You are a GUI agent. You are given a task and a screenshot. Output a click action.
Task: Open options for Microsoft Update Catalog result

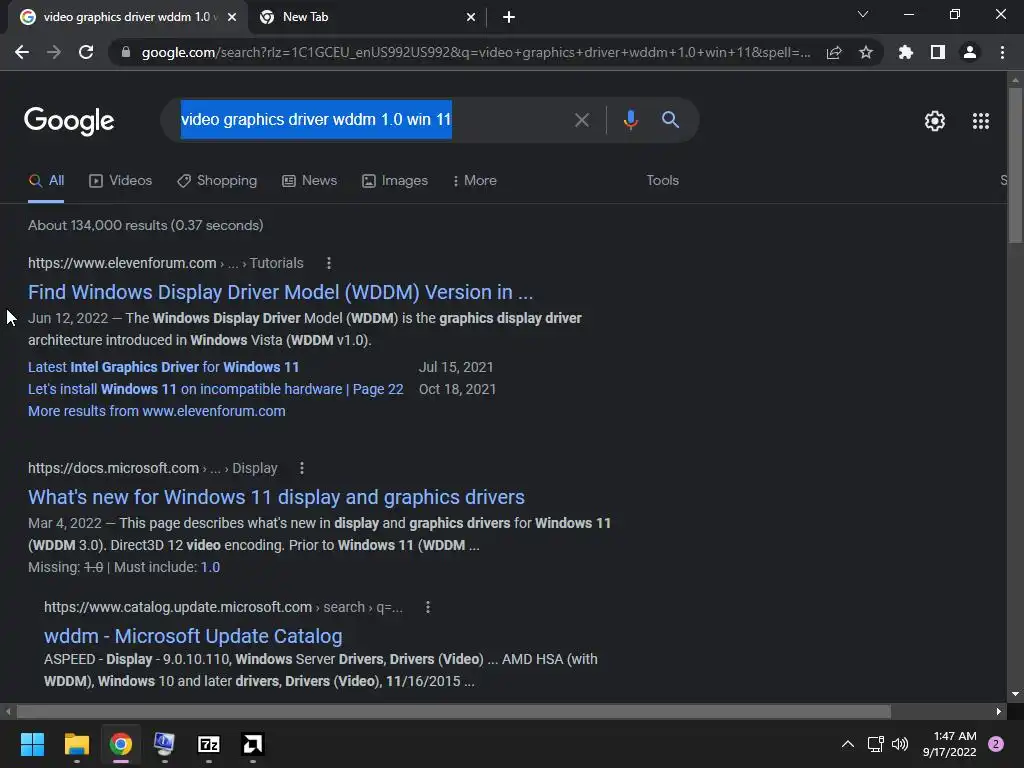[x=428, y=607]
